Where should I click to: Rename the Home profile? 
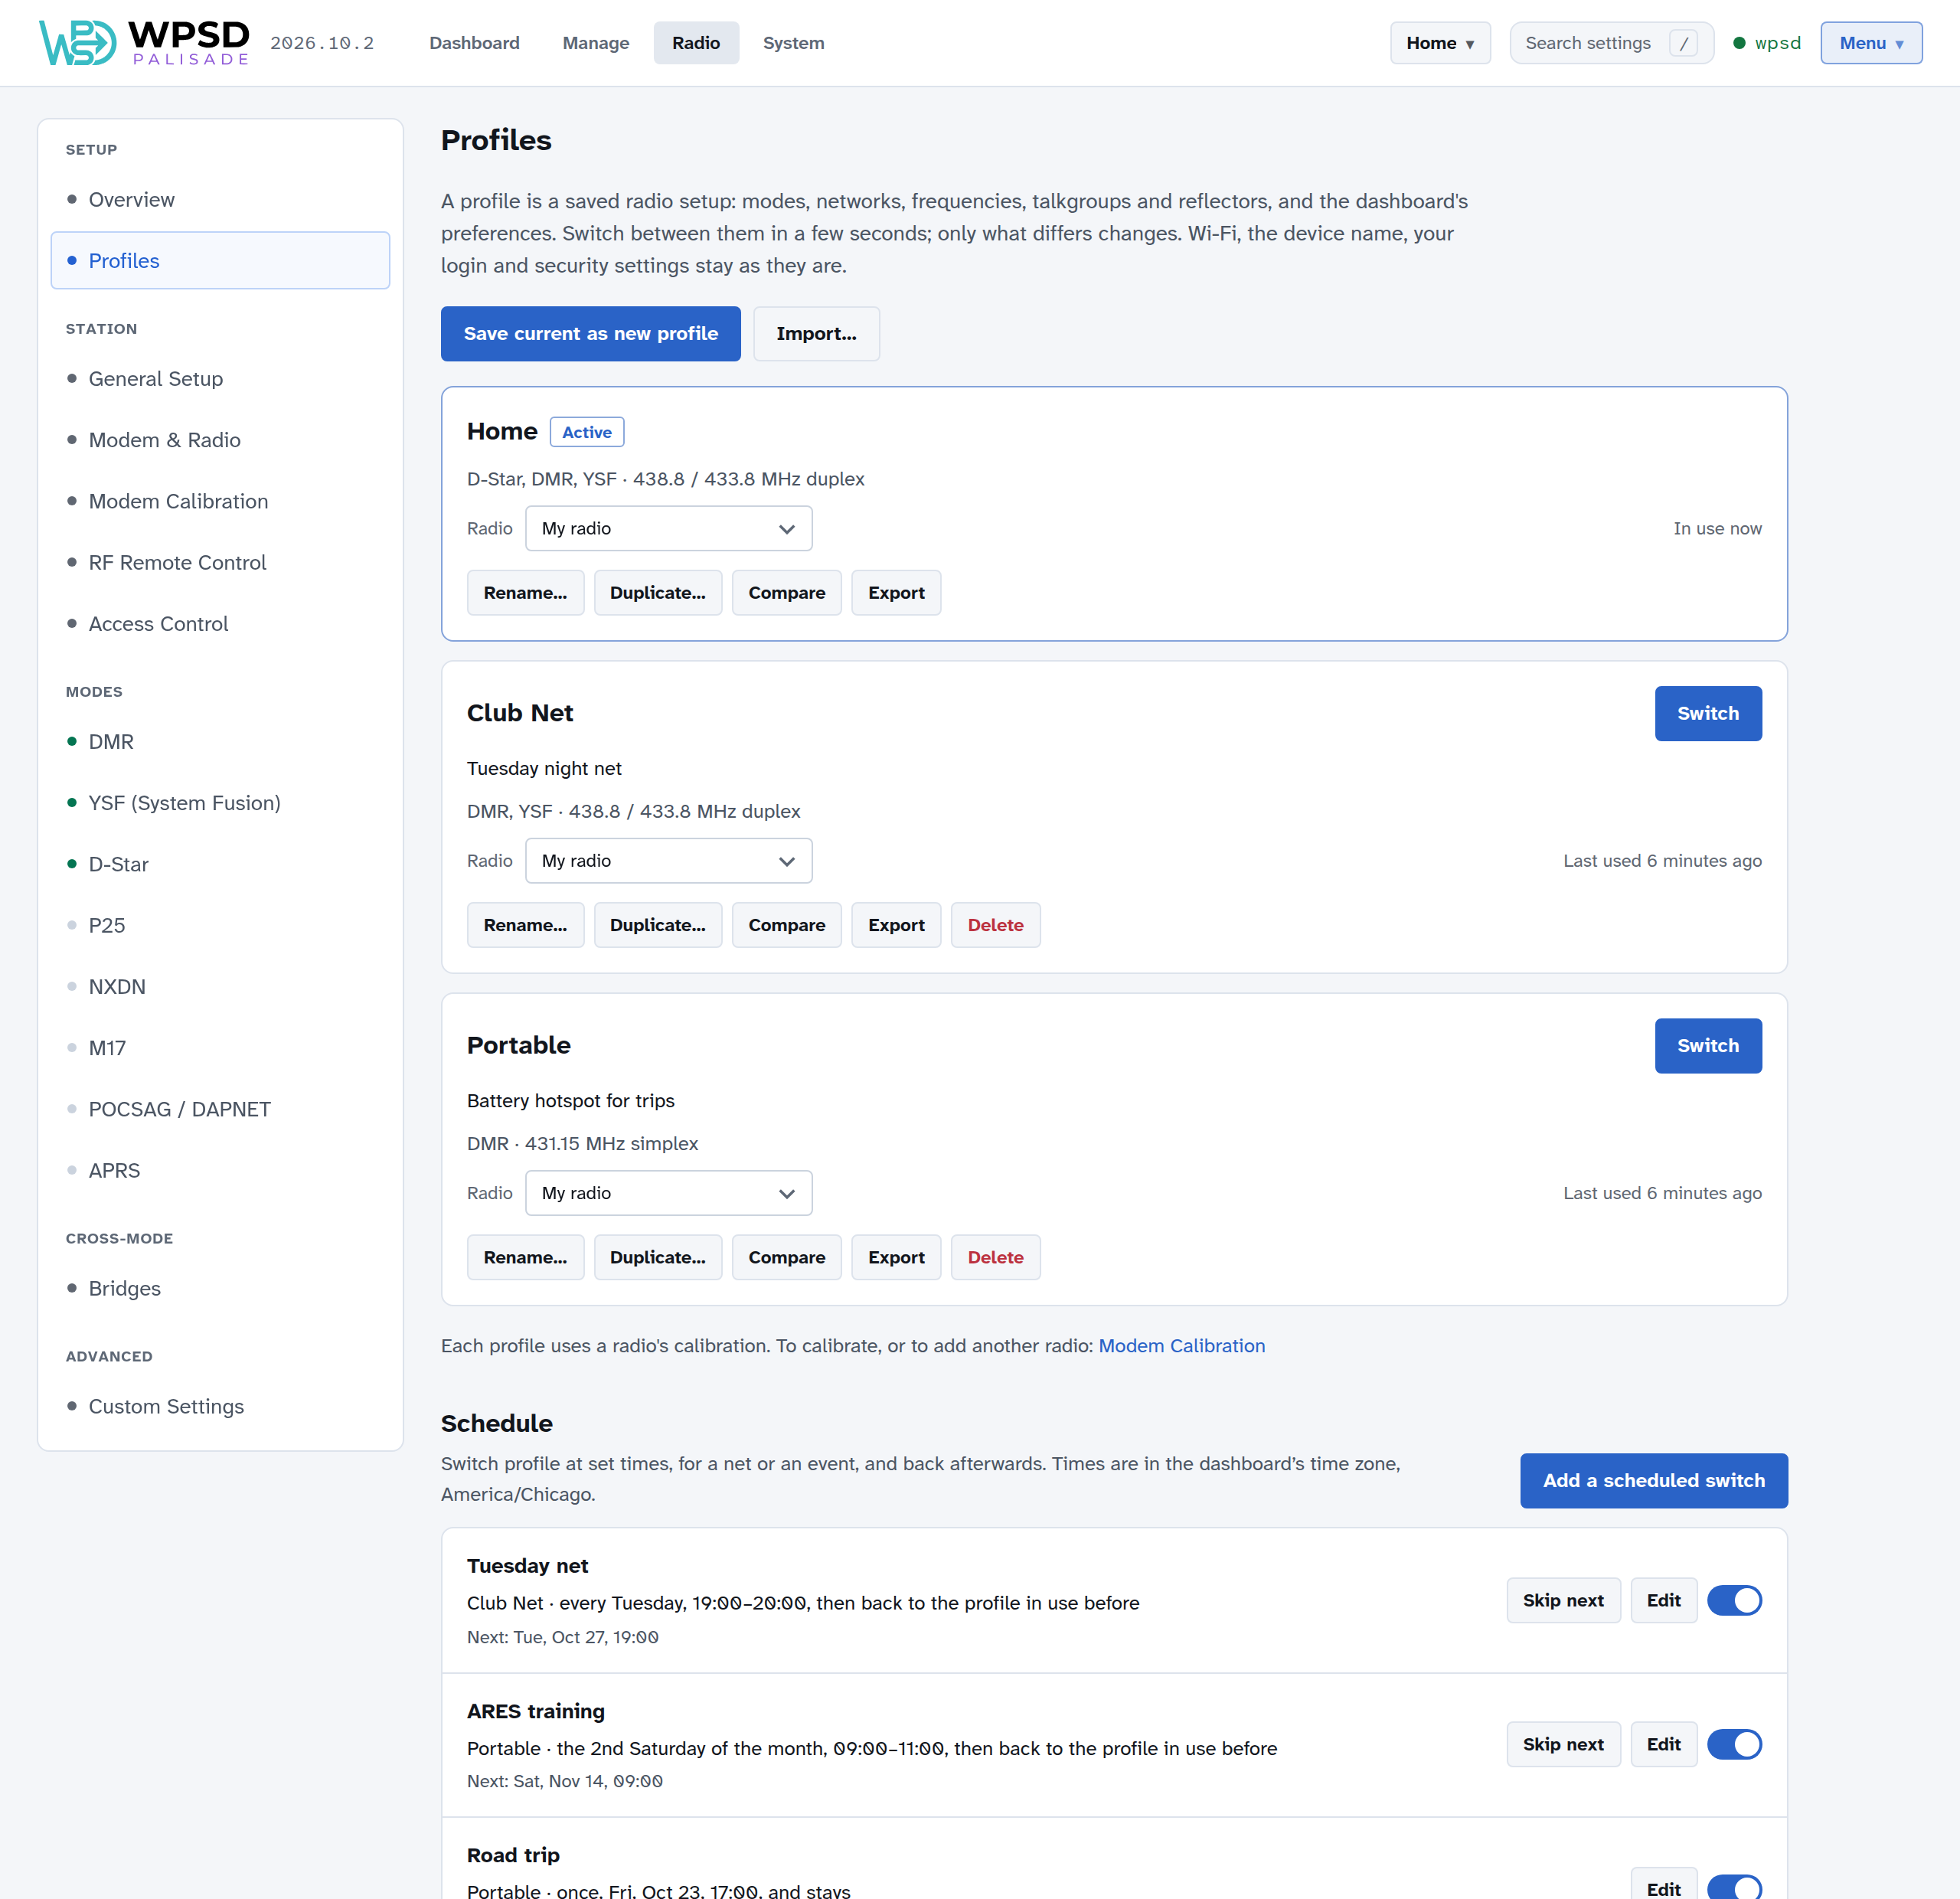pyautogui.click(x=525, y=593)
